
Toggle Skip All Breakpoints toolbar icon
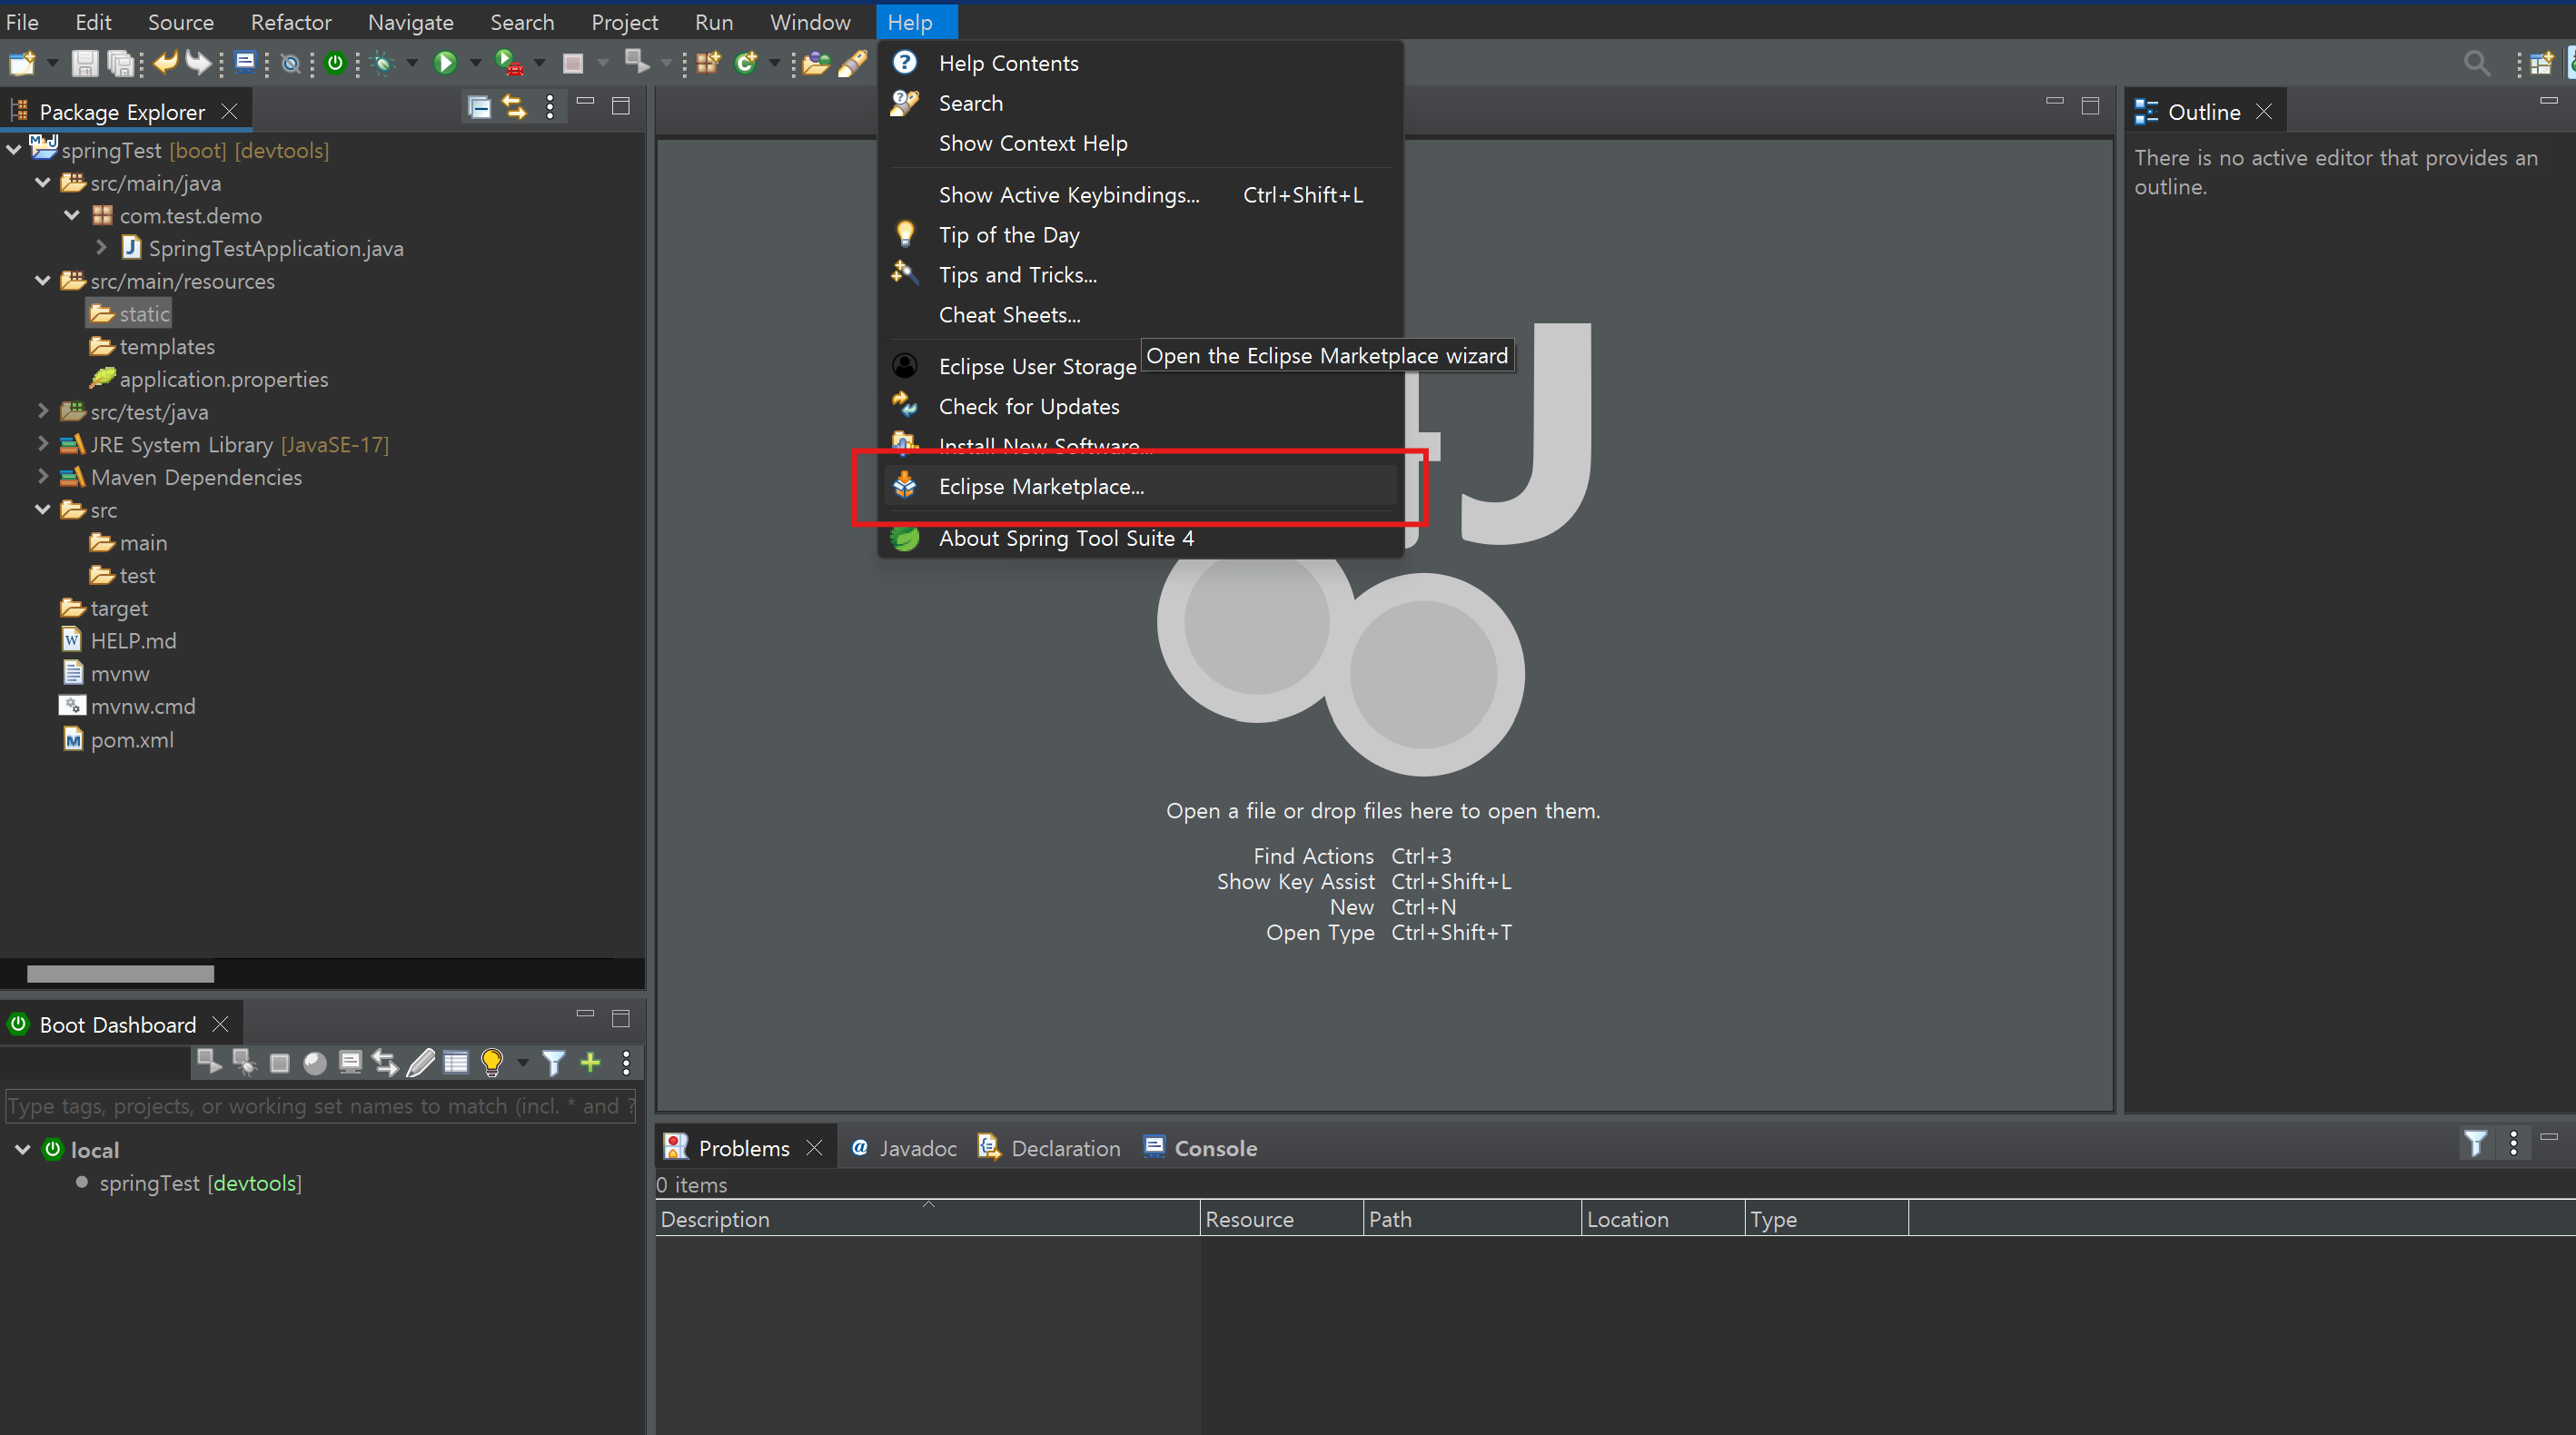[x=290, y=63]
